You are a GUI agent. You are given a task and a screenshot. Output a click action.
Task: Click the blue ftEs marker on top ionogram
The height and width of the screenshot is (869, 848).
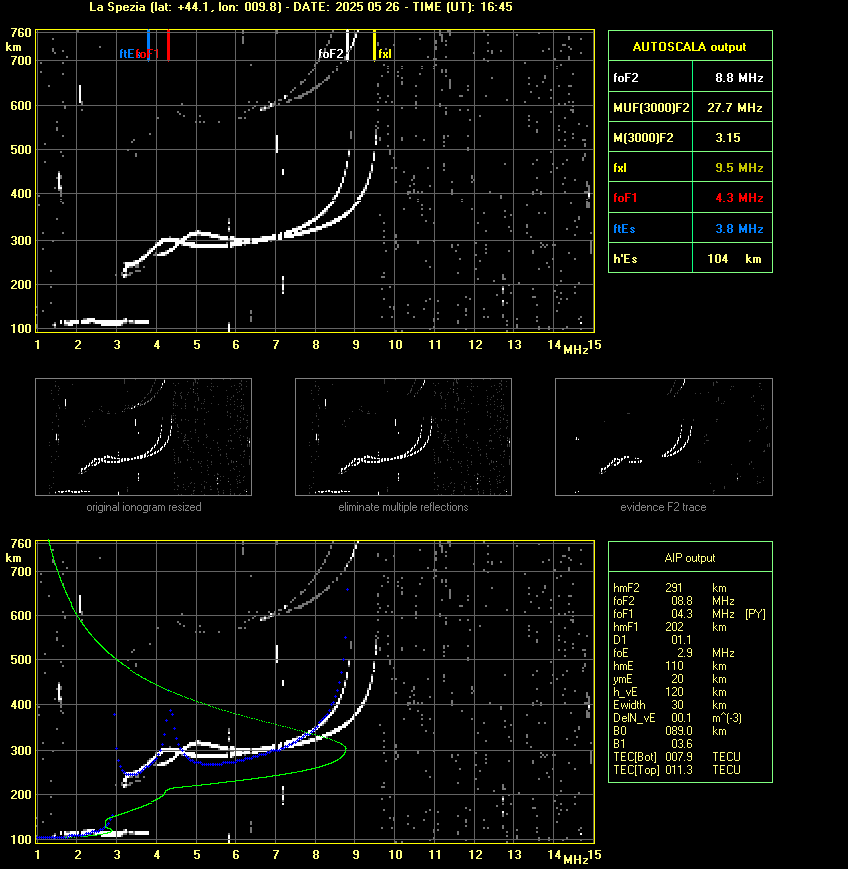[x=148, y=45]
